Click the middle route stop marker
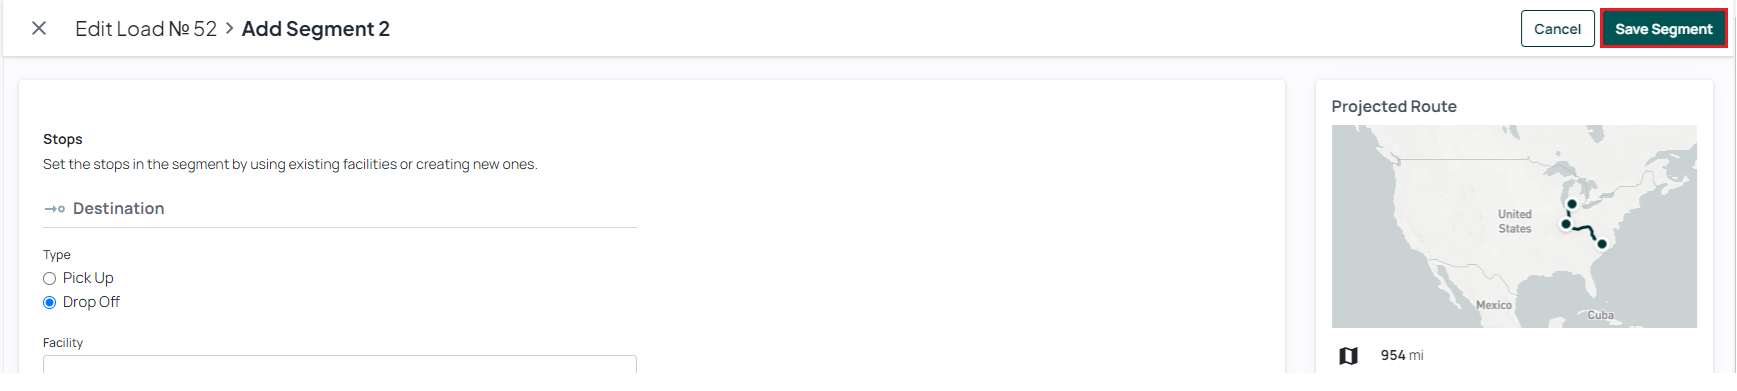This screenshot has width=1737, height=391. (1566, 224)
